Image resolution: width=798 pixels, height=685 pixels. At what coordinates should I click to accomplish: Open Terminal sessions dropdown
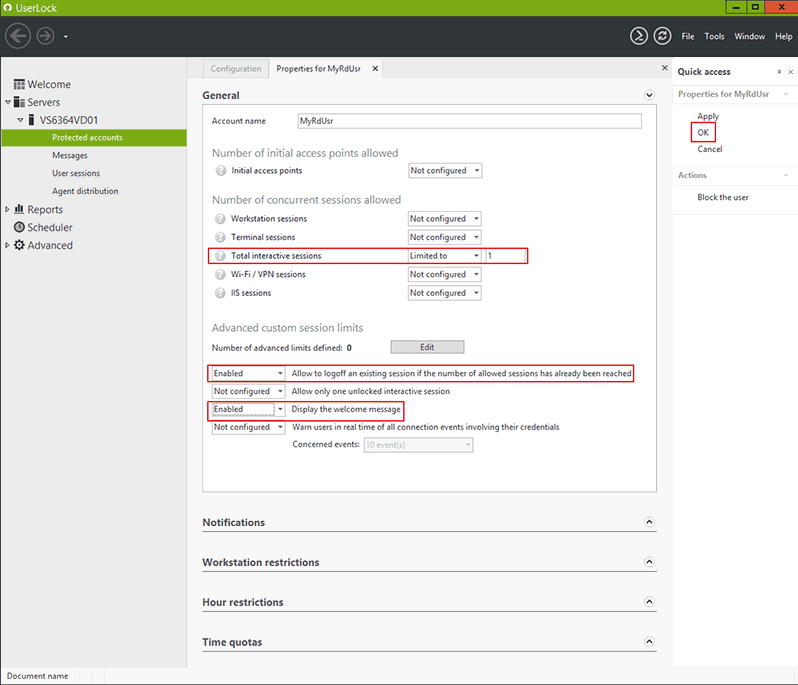(444, 237)
